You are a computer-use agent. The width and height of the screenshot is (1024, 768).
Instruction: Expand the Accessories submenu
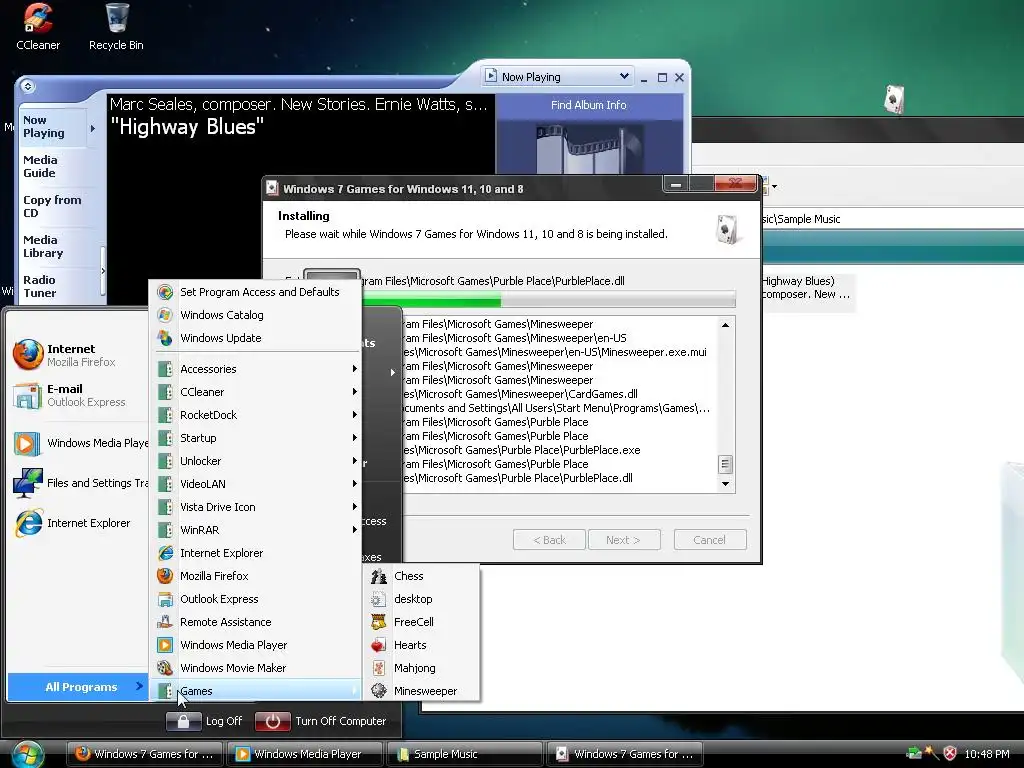coord(257,369)
